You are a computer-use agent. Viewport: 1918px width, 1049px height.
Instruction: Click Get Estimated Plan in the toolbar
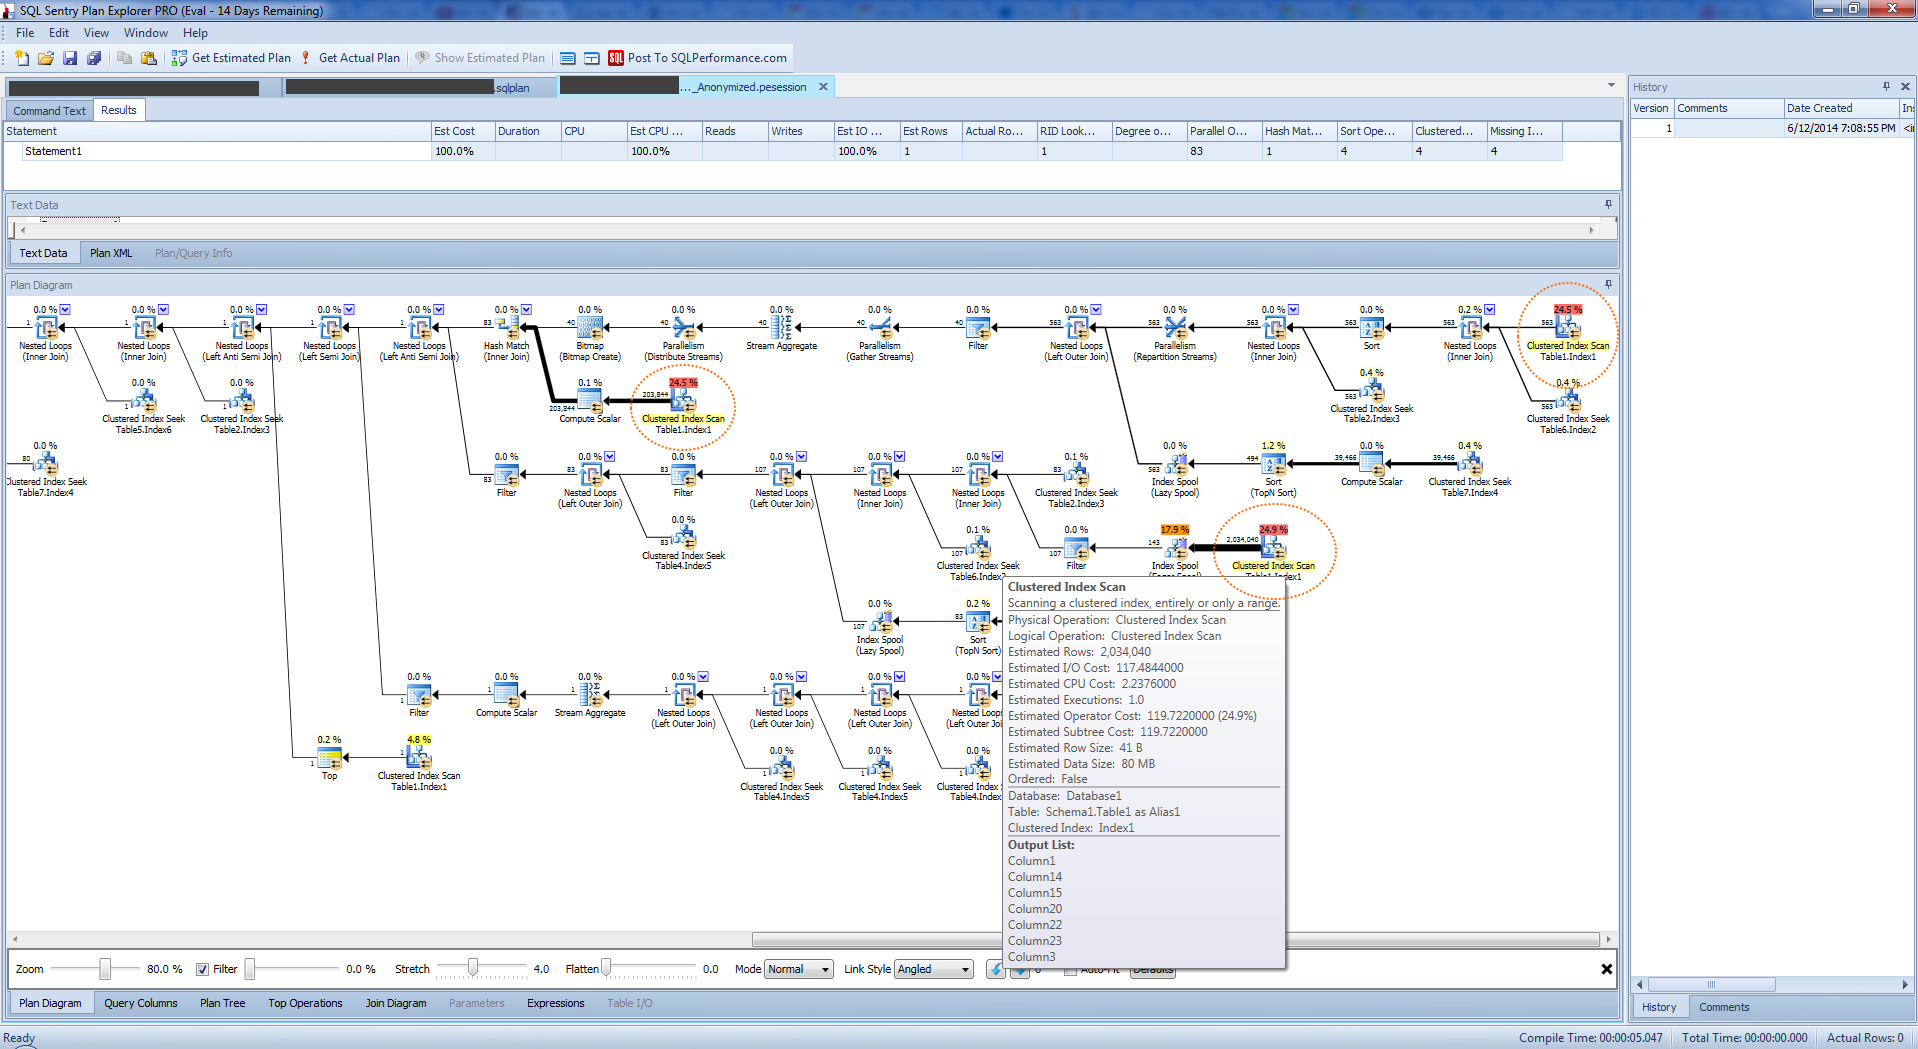231,58
